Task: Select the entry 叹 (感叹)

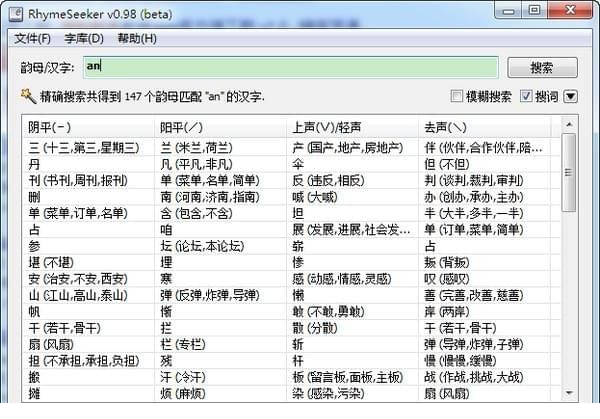Action: click(x=447, y=279)
